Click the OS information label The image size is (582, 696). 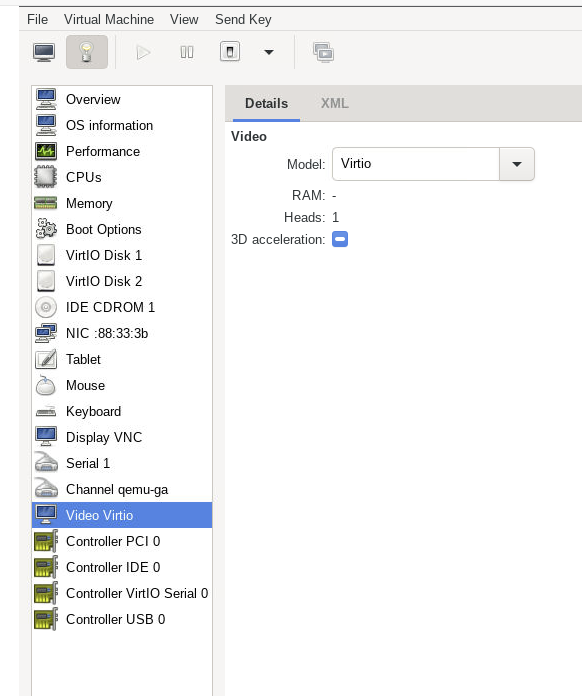(110, 125)
